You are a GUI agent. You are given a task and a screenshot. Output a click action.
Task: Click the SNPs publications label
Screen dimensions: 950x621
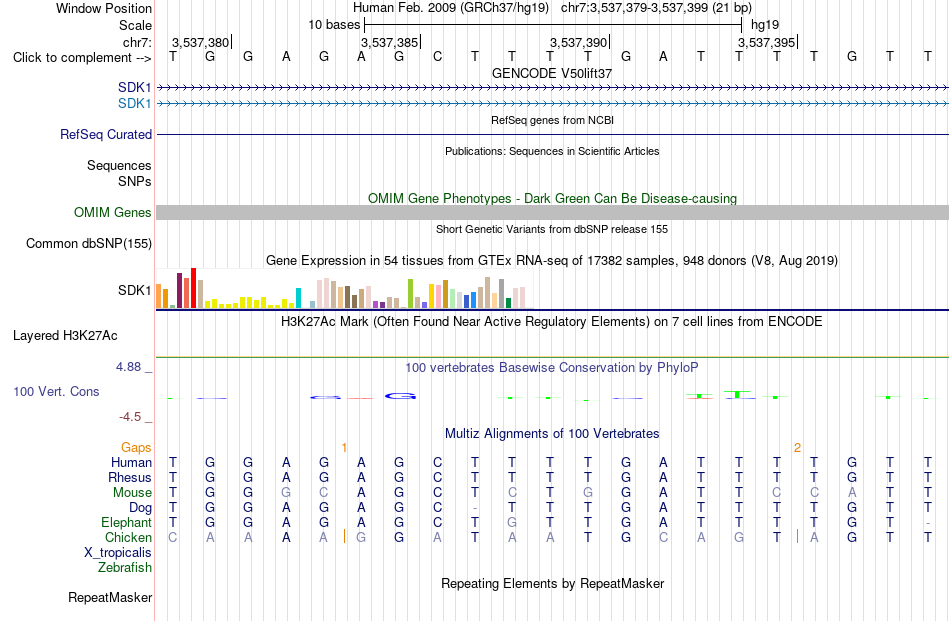click(x=135, y=181)
